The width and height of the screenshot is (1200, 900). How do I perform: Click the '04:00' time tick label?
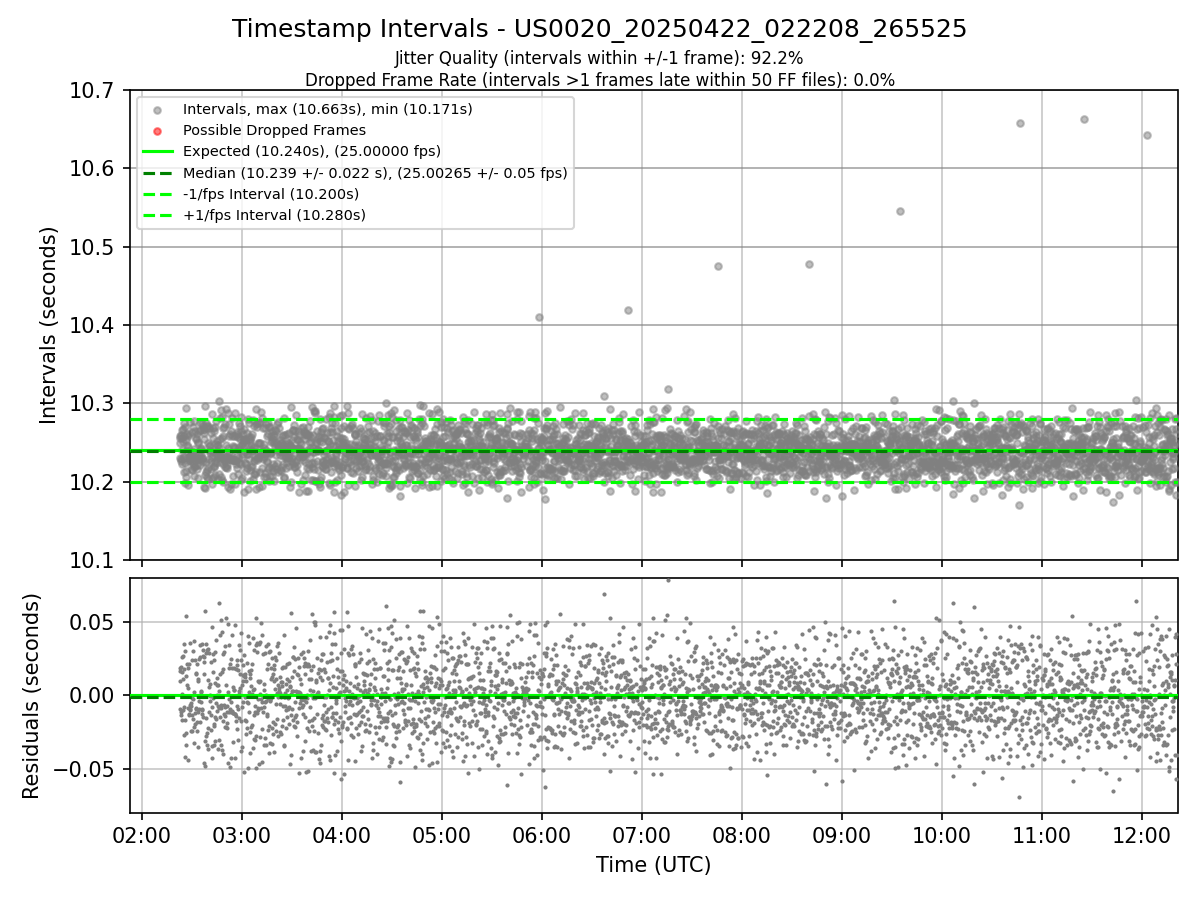click(x=341, y=835)
